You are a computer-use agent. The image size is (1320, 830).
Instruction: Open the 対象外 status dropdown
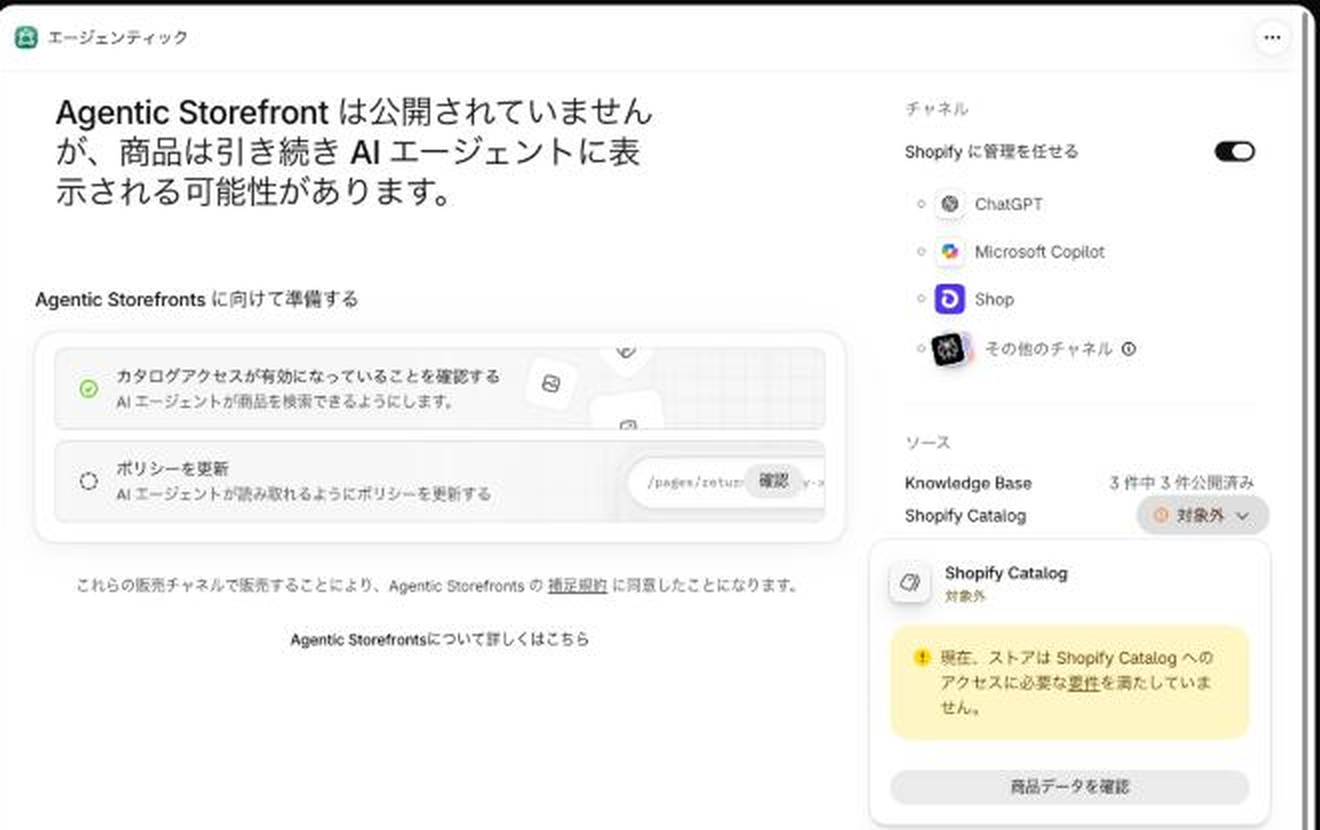click(x=1203, y=516)
